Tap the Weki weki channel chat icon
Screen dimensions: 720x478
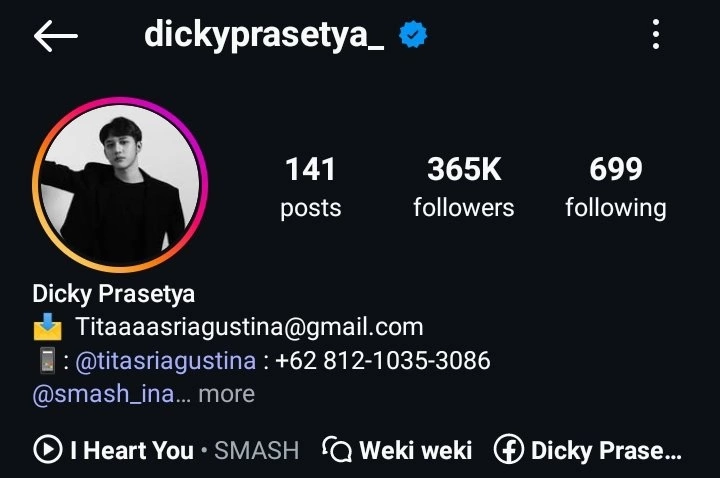337,449
